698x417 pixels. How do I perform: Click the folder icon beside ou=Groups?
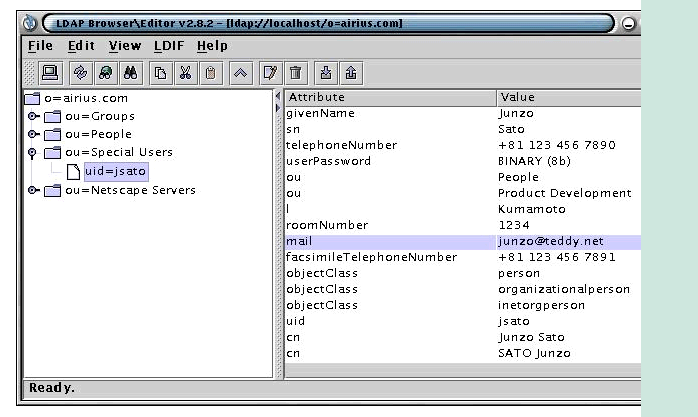[x=52, y=117]
